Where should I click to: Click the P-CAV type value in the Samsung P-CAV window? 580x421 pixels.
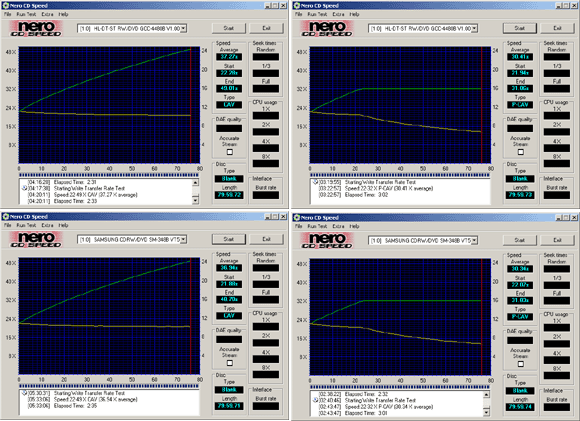pos(520,317)
